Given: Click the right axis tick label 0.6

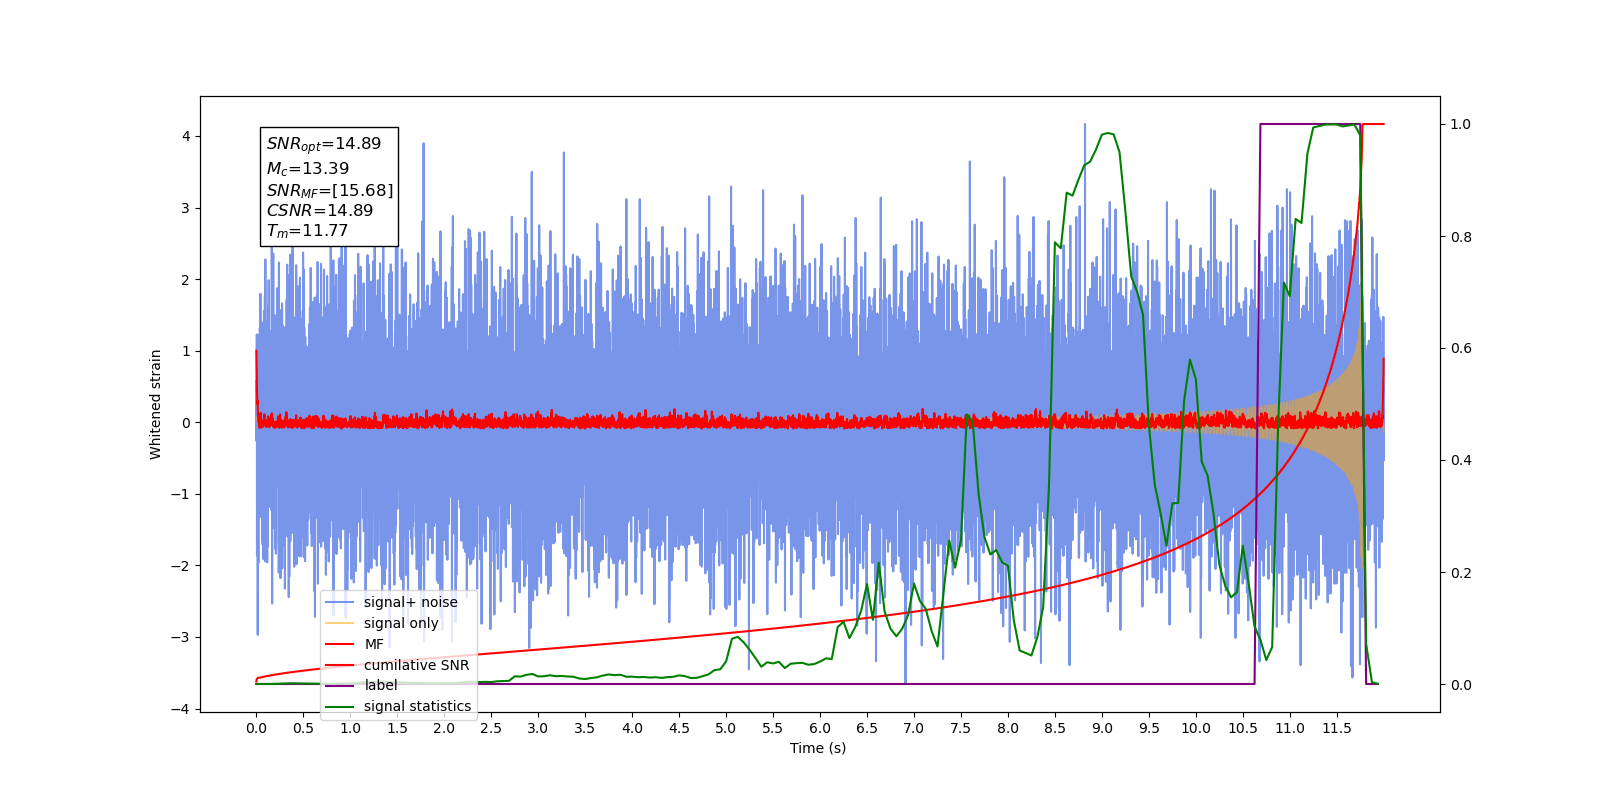Looking at the screenshot, I should tap(1461, 349).
